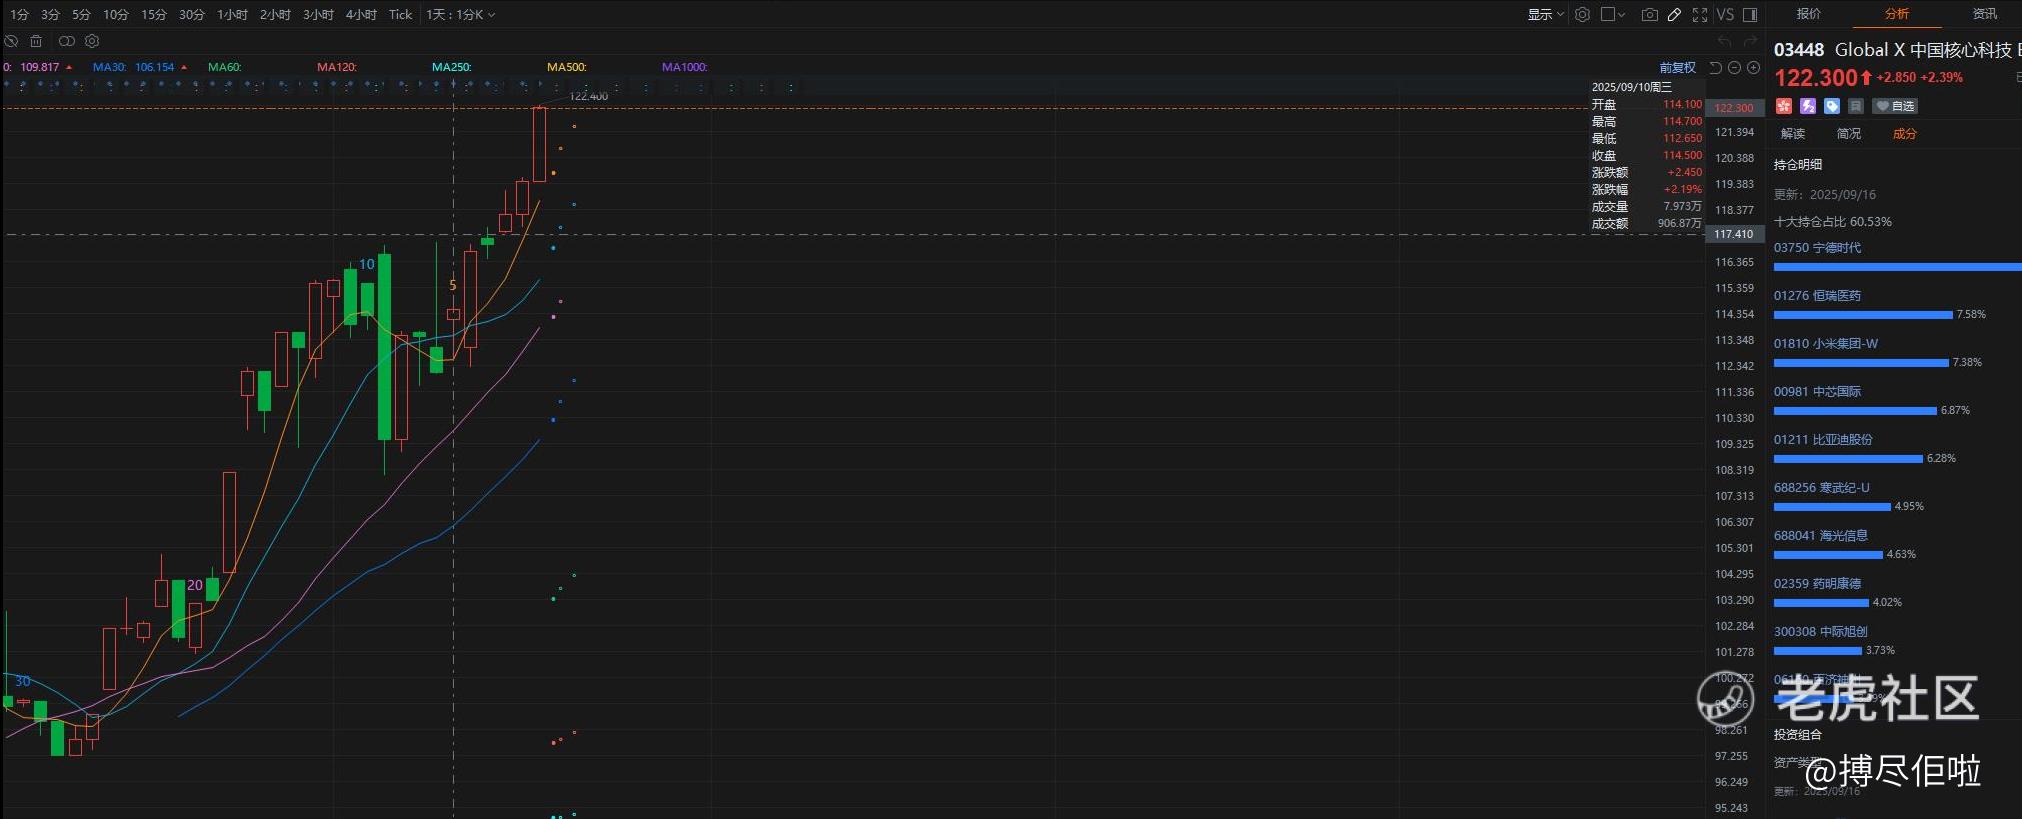Open holding 01276 恒瑞医药
The height and width of the screenshot is (819, 2022).
pos(1818,296)
